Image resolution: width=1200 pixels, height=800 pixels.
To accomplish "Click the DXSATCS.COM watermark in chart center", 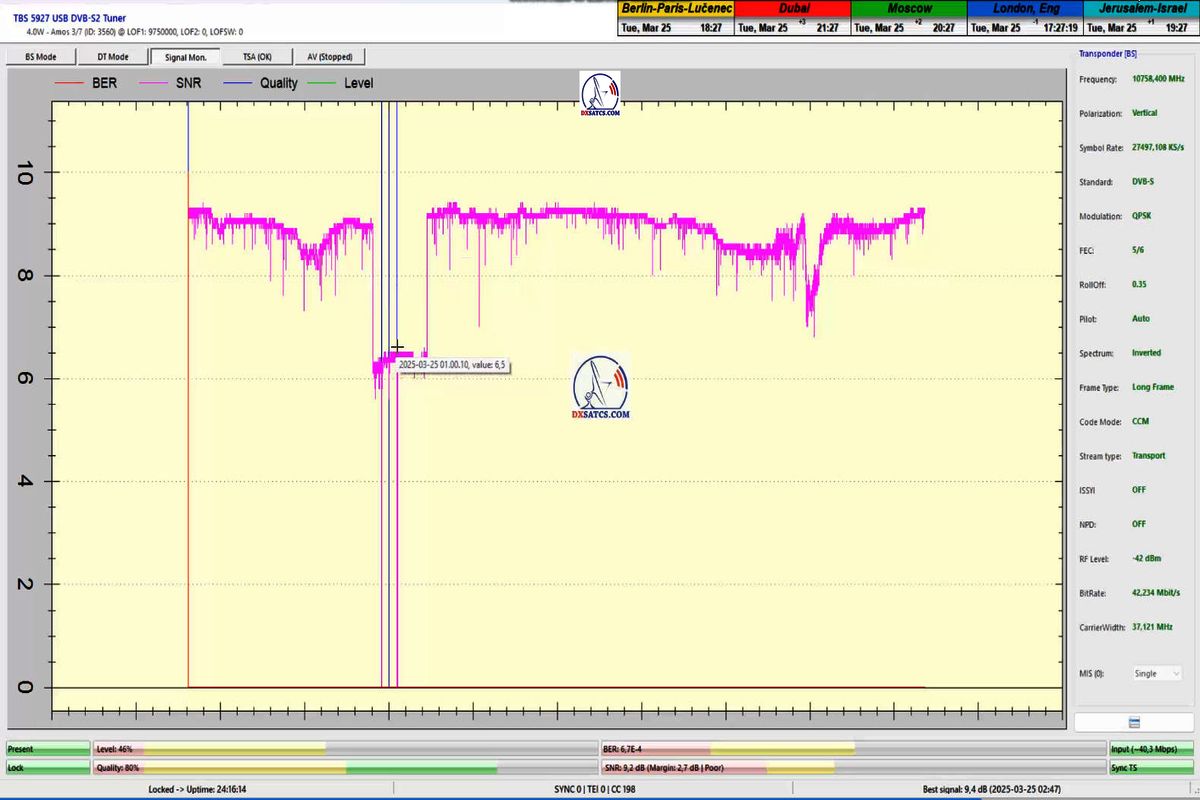I will point(601,386).
